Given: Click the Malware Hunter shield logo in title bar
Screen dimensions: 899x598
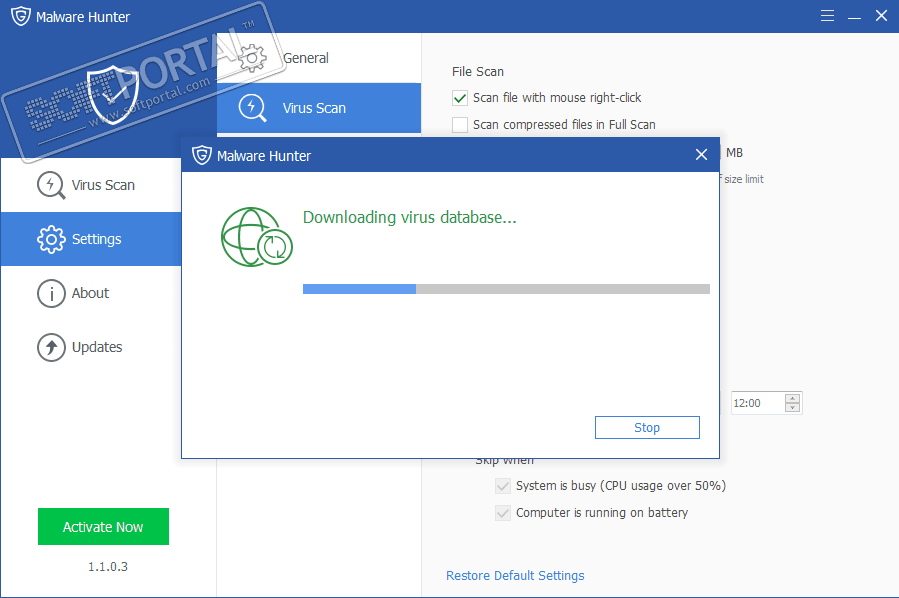Looking at the screenshot, I should tap(21, 16).
